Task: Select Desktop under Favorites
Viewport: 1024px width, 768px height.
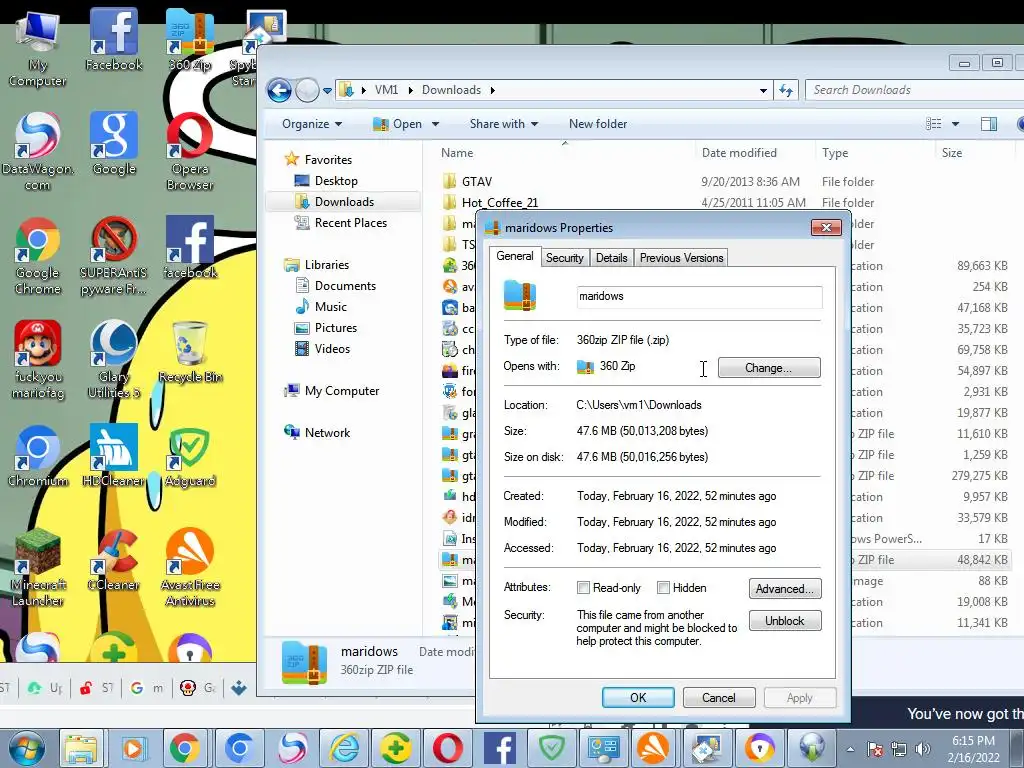Action: [336, 181]
